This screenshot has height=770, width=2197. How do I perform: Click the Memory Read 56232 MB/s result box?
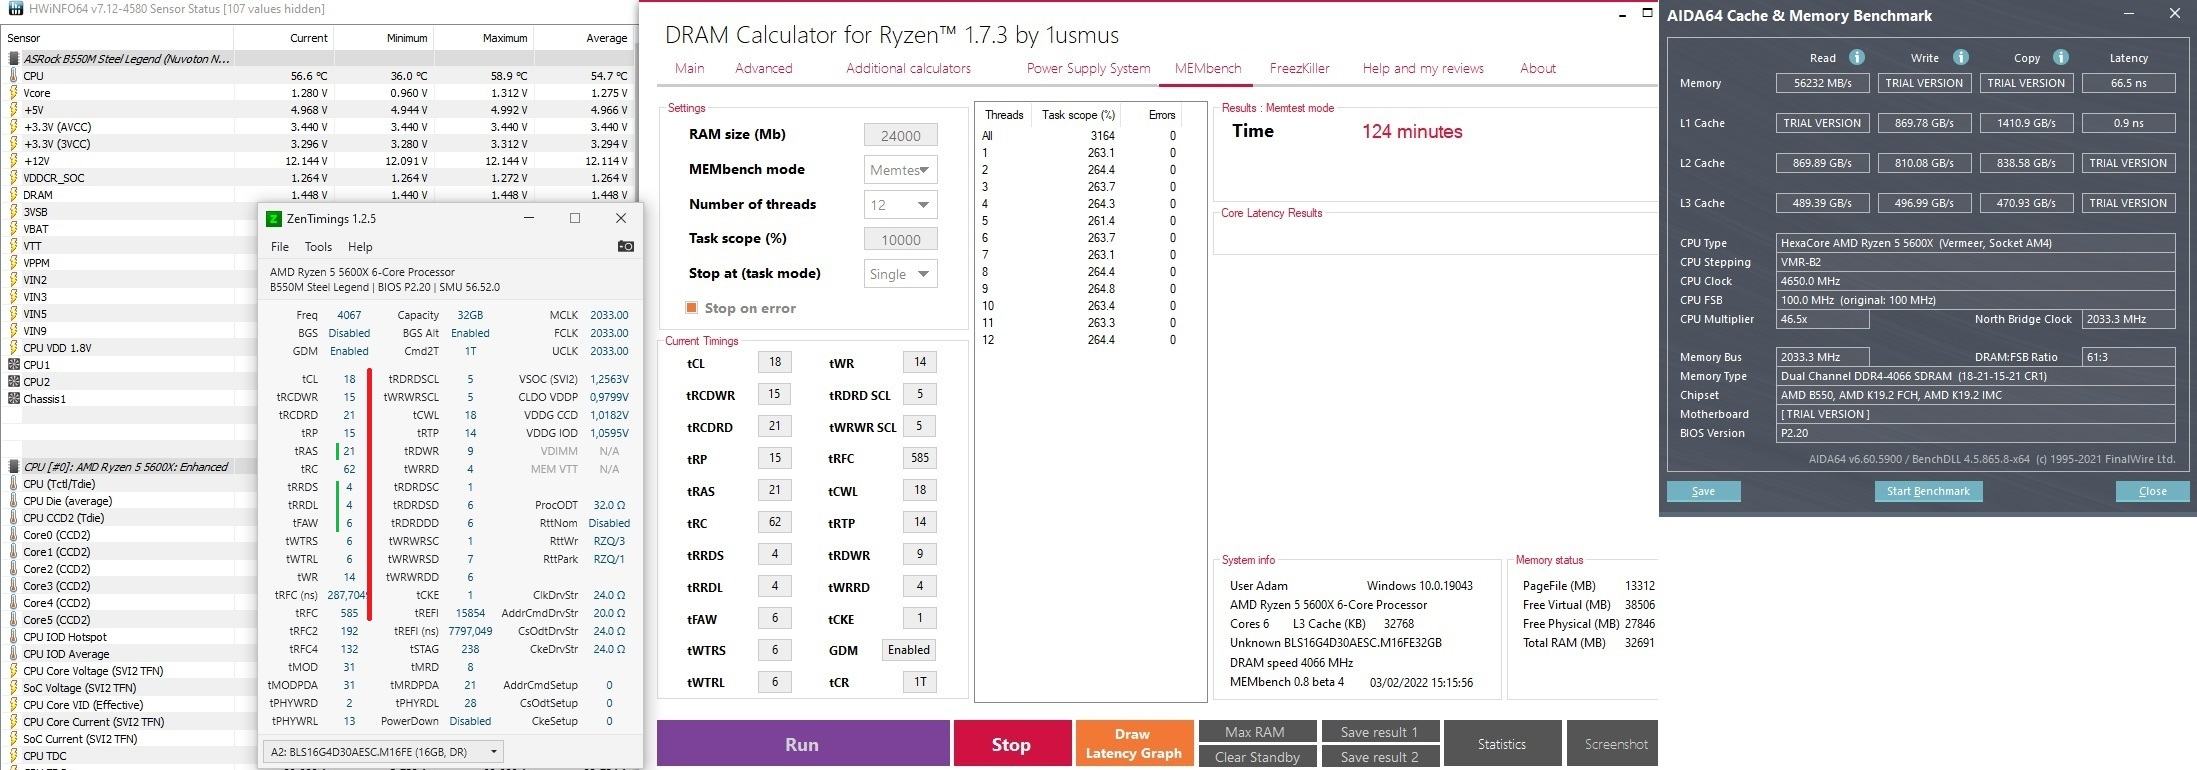(1823, 83)
